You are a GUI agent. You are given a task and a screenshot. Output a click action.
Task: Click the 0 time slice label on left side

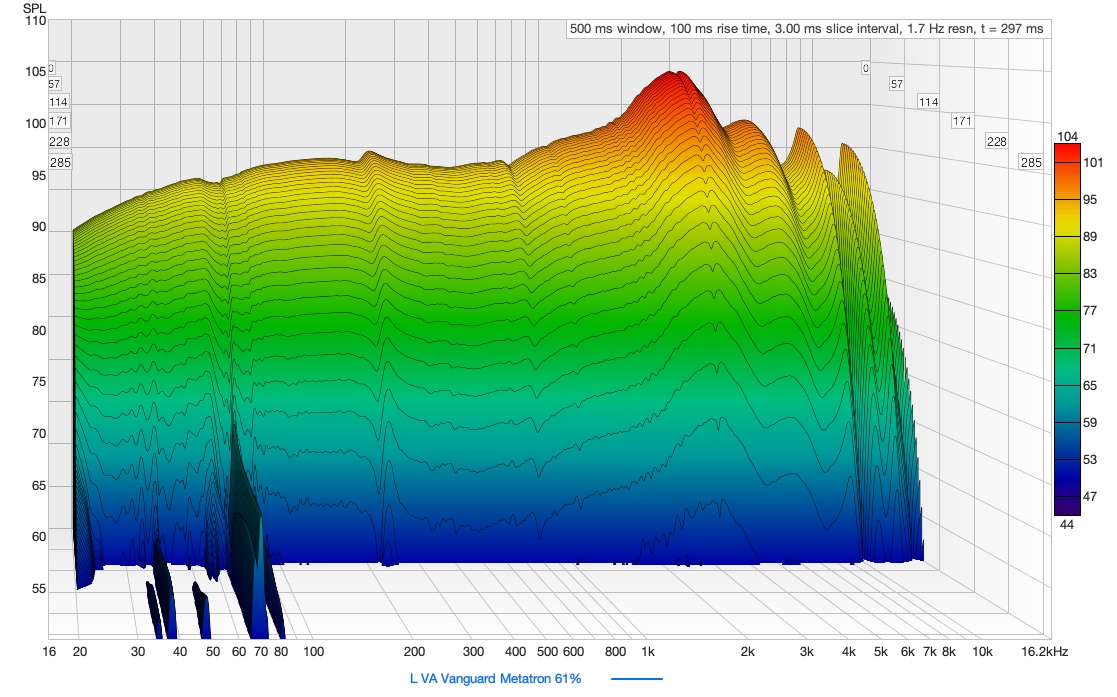tap(51, 69)
